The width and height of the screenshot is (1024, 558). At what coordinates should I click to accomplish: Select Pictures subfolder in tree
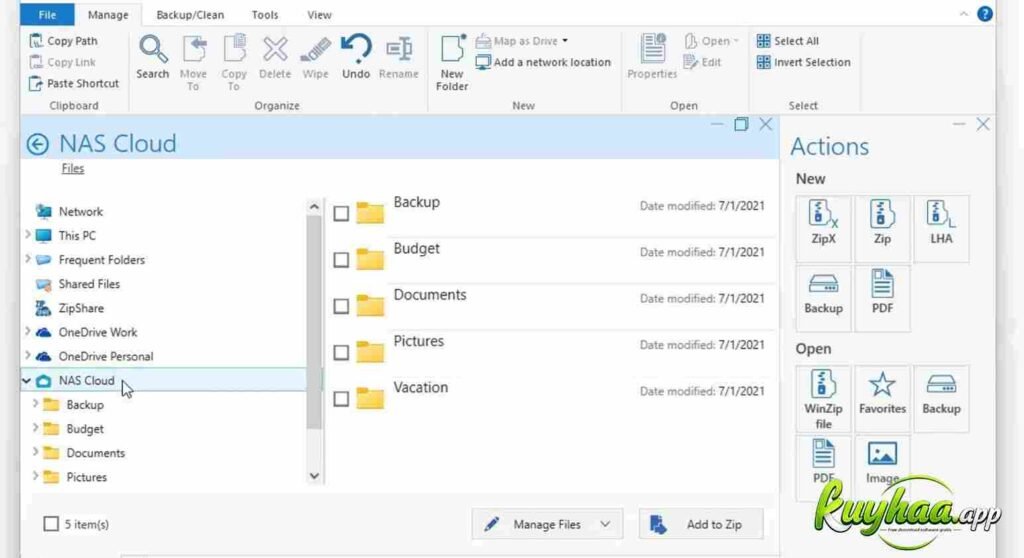(x=86, y=477)
